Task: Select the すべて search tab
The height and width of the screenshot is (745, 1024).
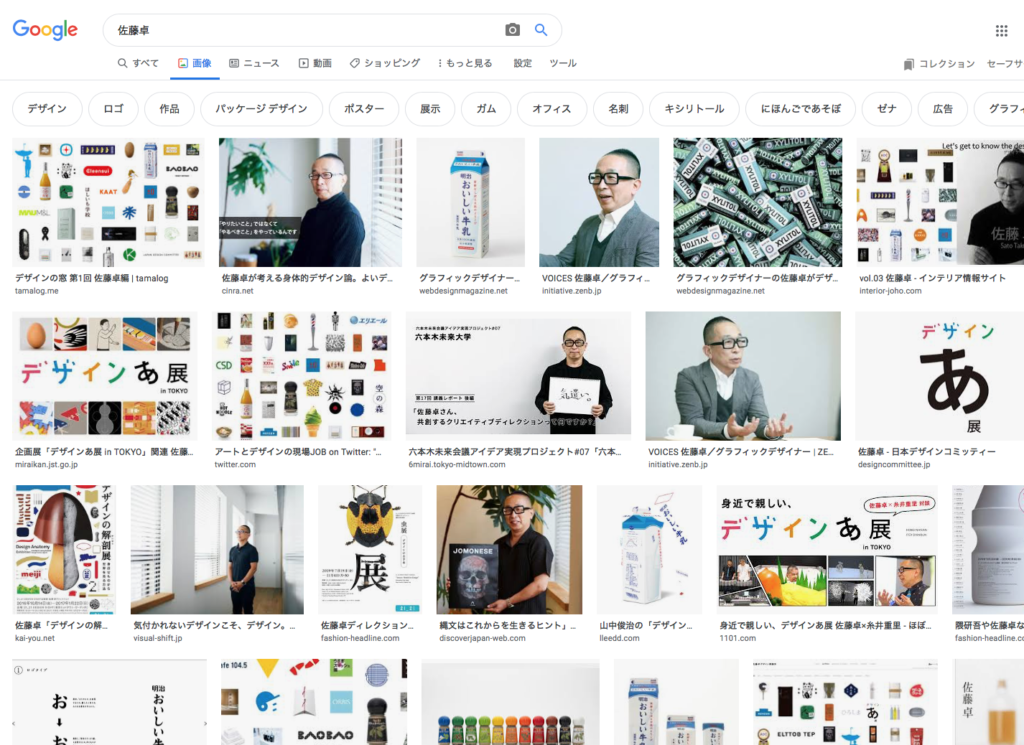Action: click(x=138, y=63)
